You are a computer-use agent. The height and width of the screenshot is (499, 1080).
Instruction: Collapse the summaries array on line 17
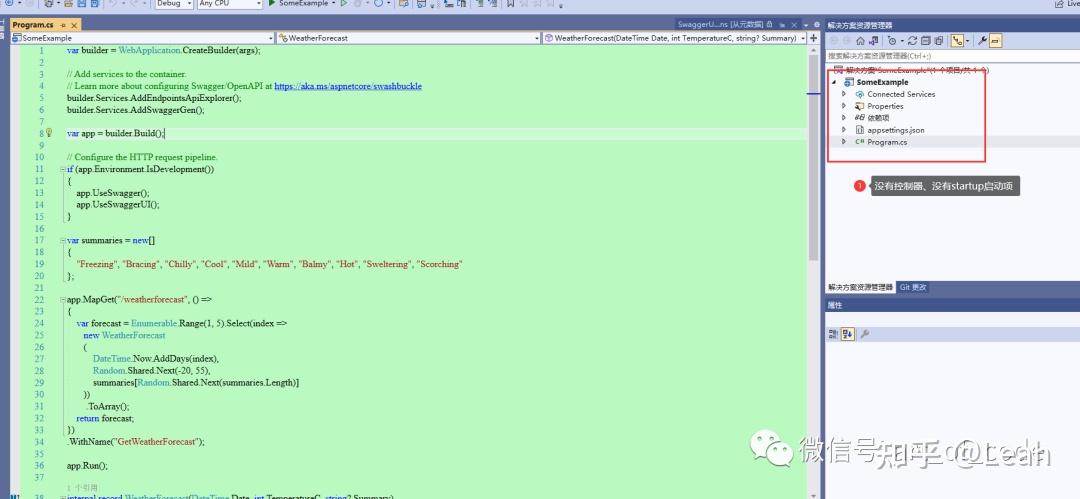(63, 241)
